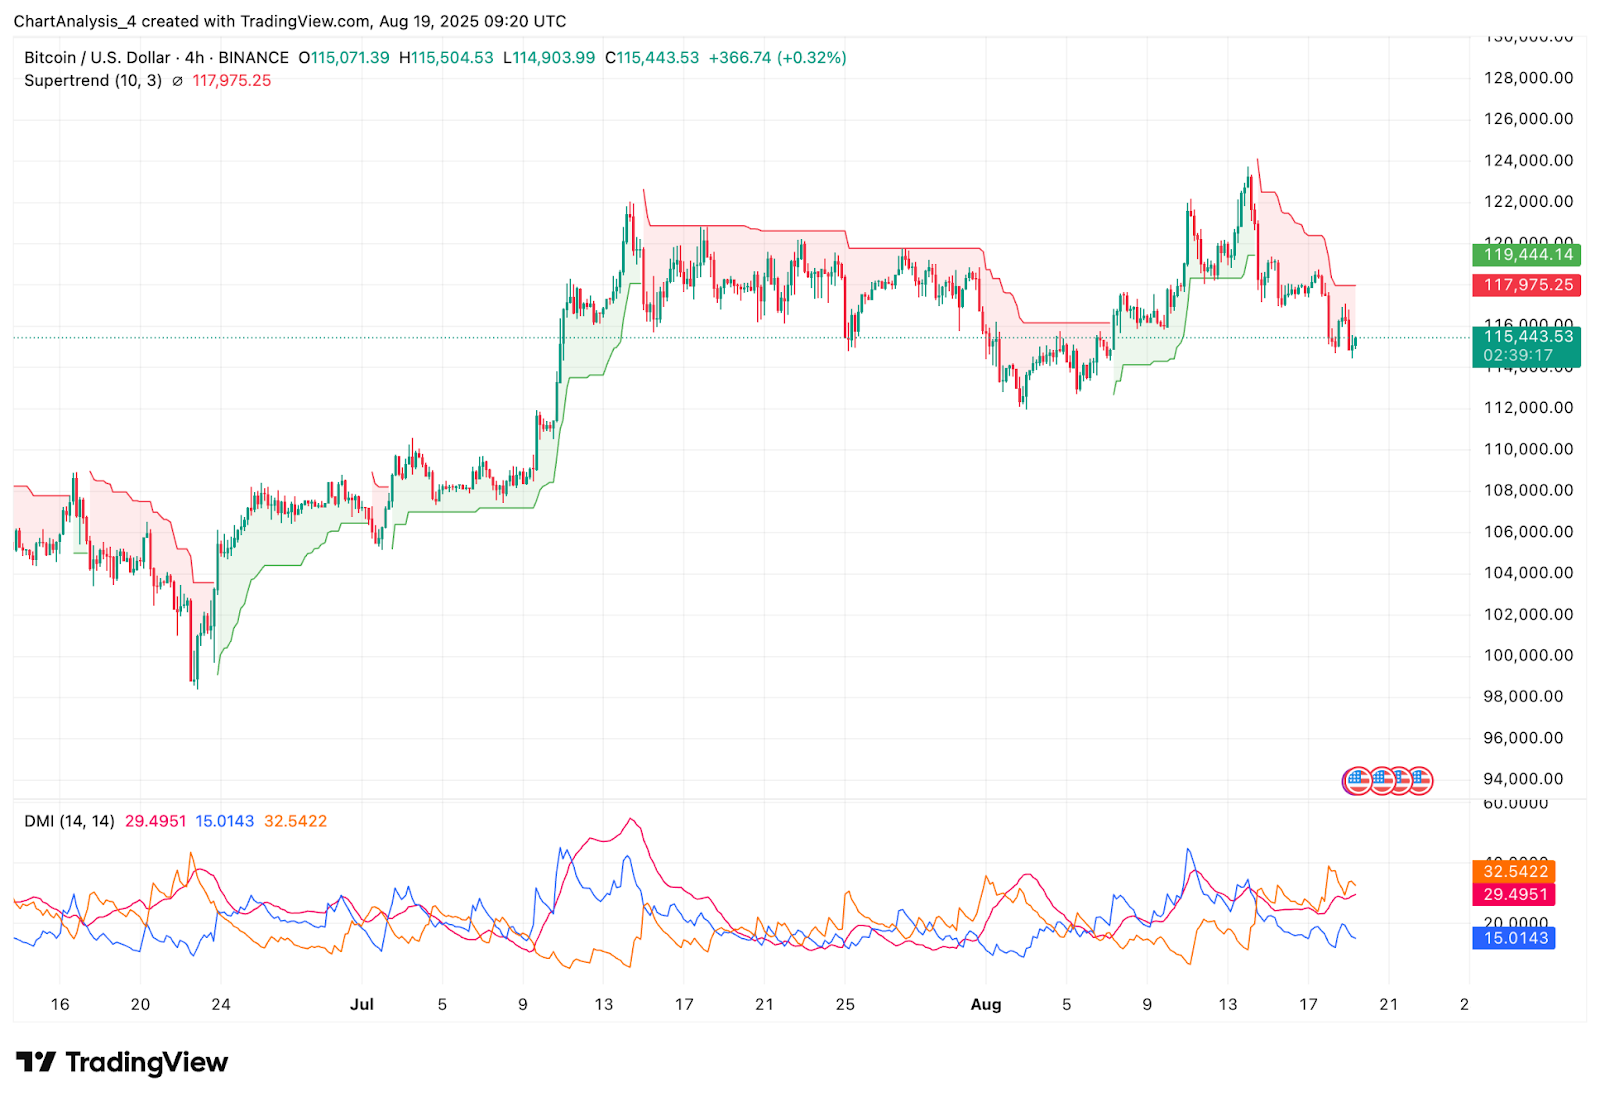Viewport: 1600px width, 1102px height.
Task: Click the "124,000.00" price axis label
Action: [1528, 161]
